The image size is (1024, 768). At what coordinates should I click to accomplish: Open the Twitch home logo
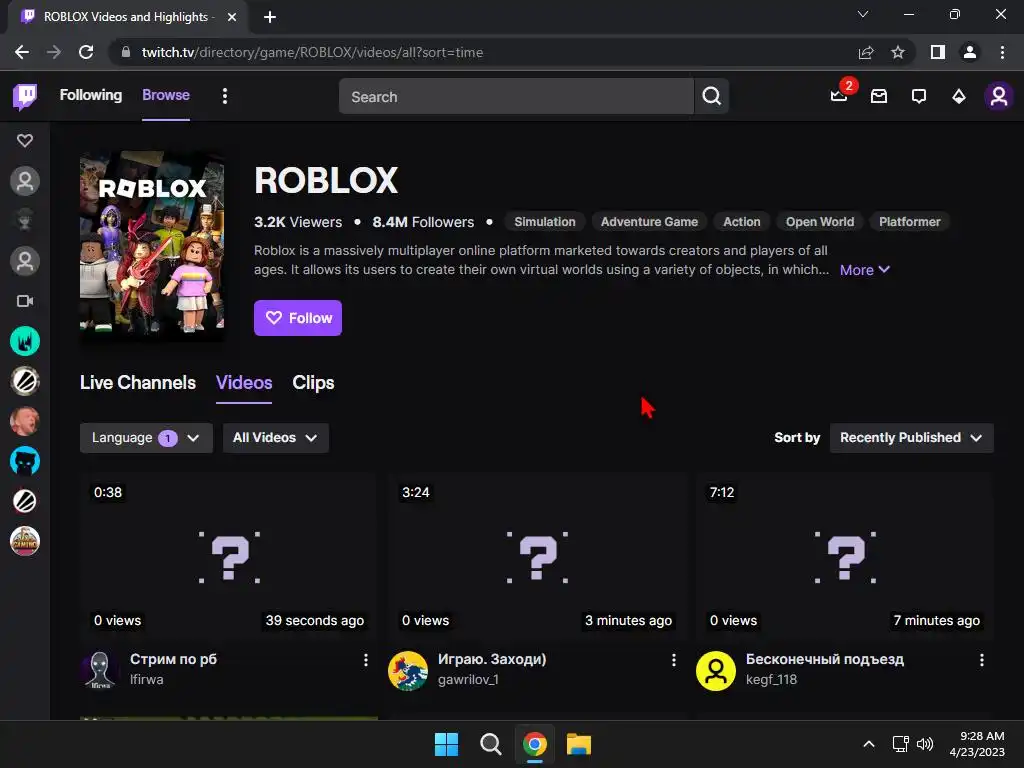(25, 97)
